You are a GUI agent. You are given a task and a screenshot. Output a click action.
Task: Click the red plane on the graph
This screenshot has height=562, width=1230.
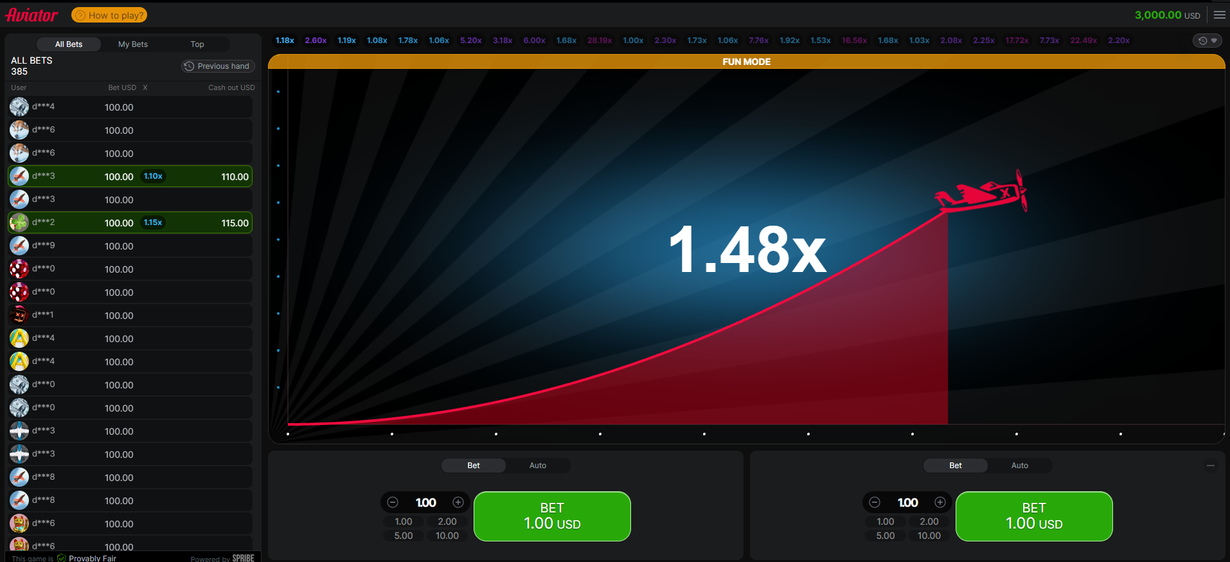coord(982,192)
